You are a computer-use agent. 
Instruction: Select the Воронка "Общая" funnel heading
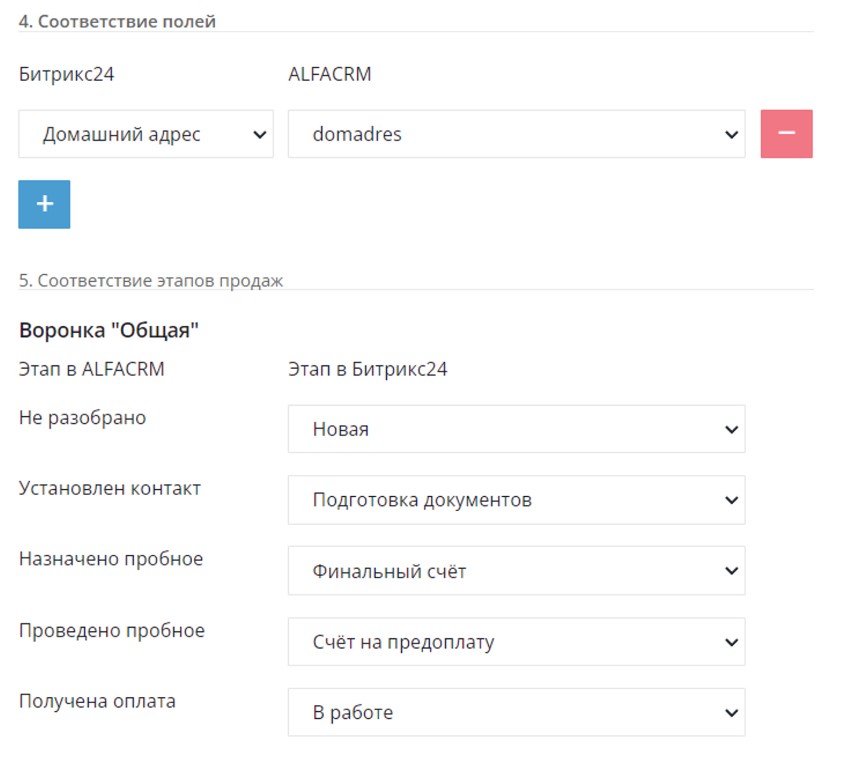click(x=109, y=330)
